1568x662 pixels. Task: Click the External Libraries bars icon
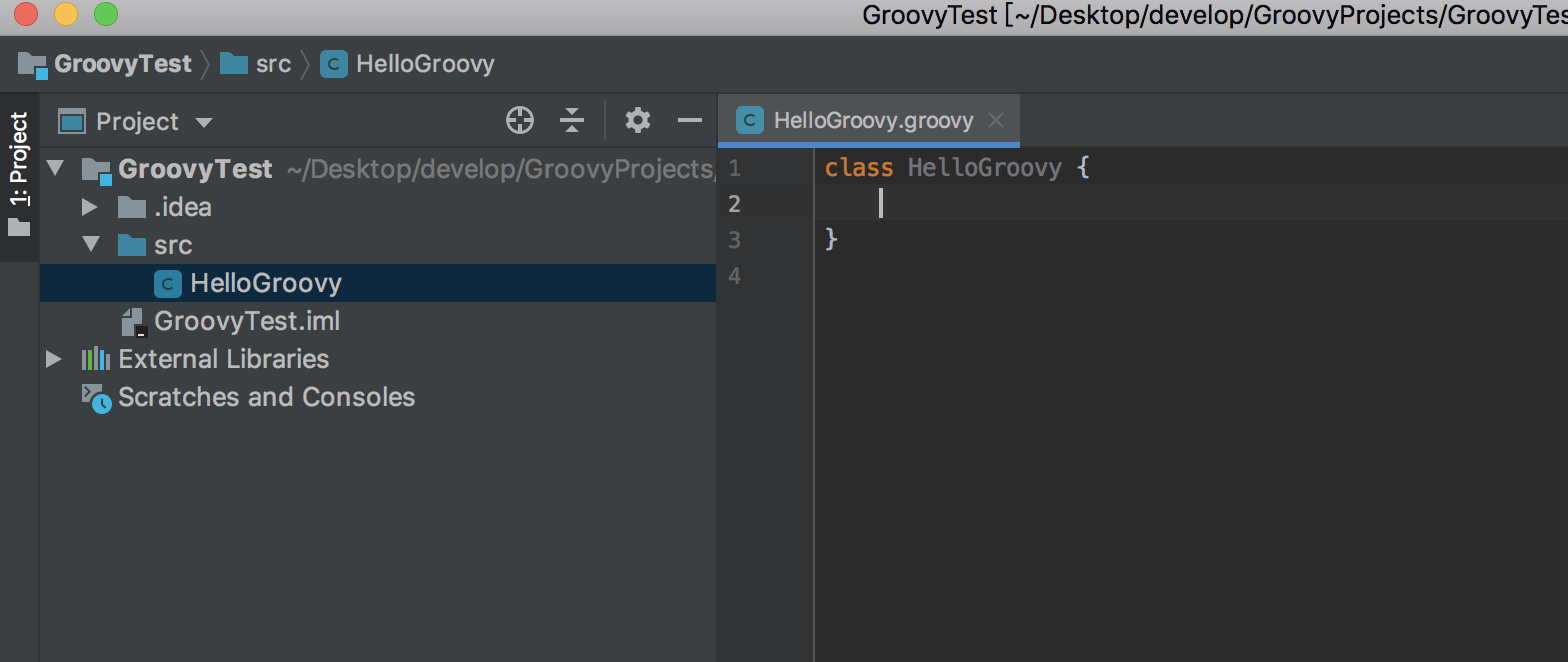point(96,359)
